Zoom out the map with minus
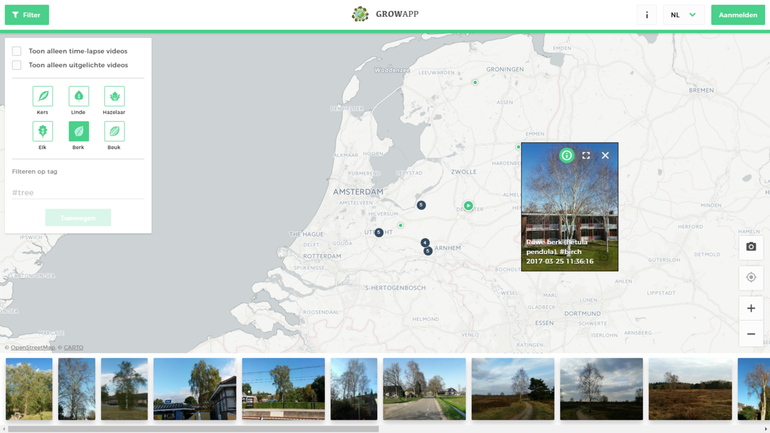The width and height of the screenshot is (770, 433). point(751,334)
